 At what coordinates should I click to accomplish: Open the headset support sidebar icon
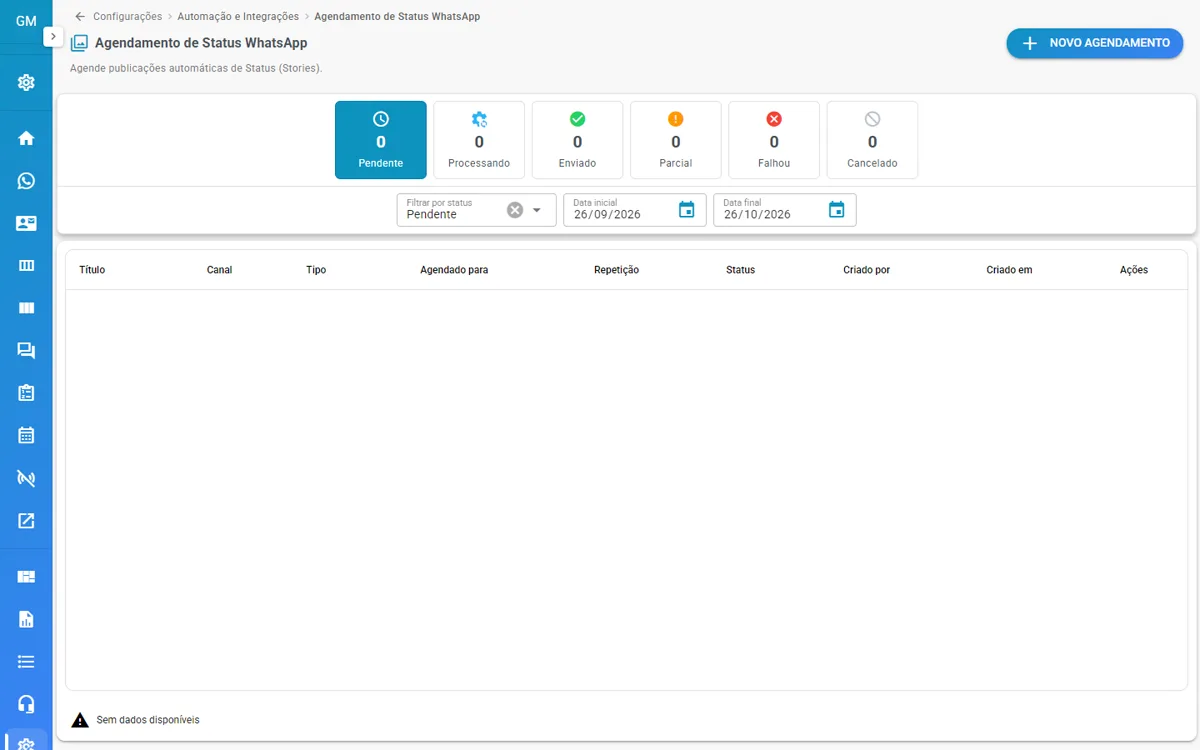point(26,704)
